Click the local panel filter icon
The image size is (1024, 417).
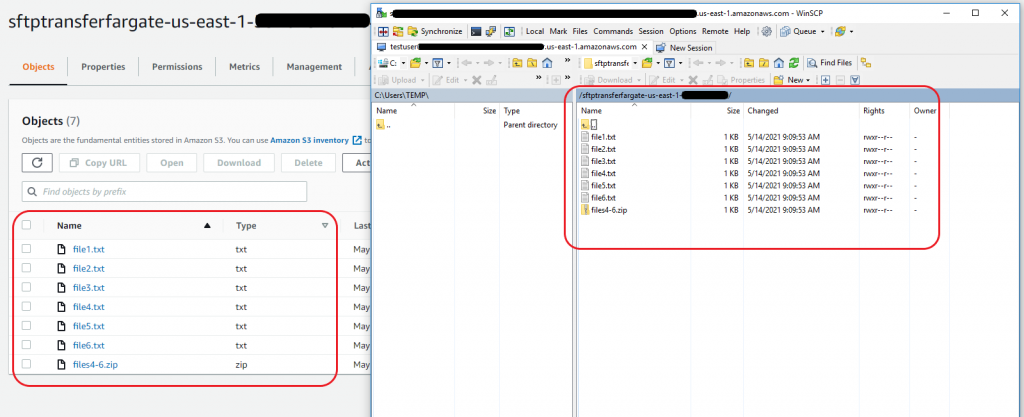(x=438, y=63)
